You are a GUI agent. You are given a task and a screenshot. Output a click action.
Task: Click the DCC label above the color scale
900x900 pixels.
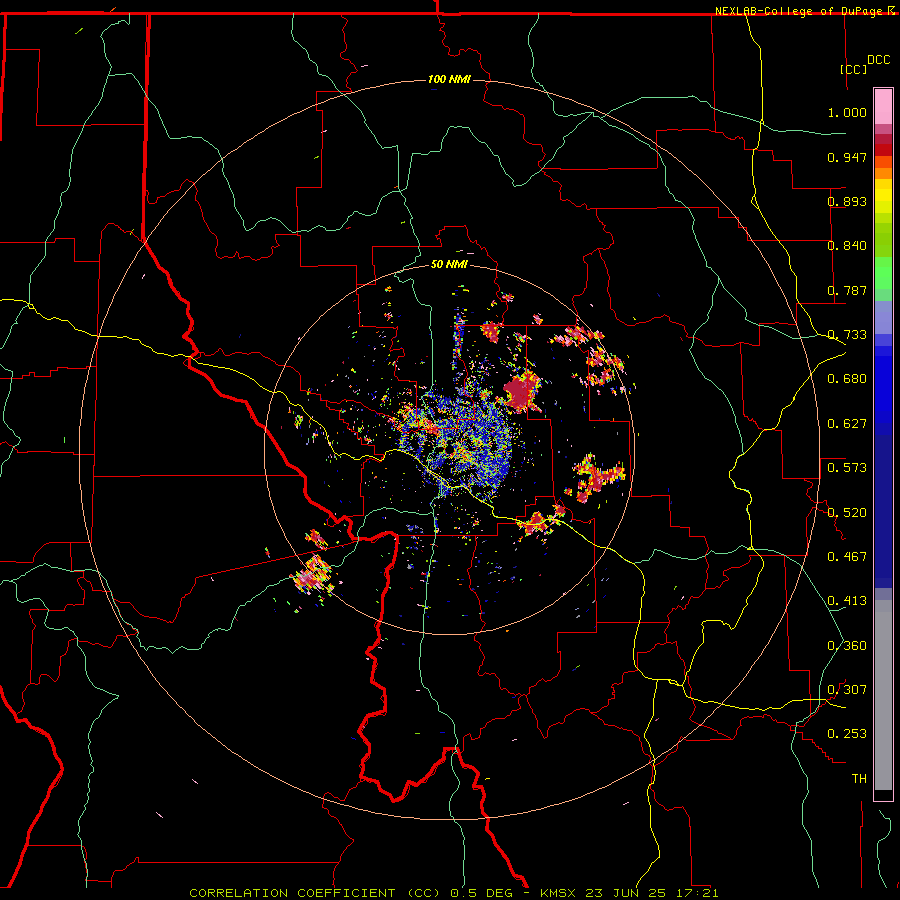click(x=878, y=60)
